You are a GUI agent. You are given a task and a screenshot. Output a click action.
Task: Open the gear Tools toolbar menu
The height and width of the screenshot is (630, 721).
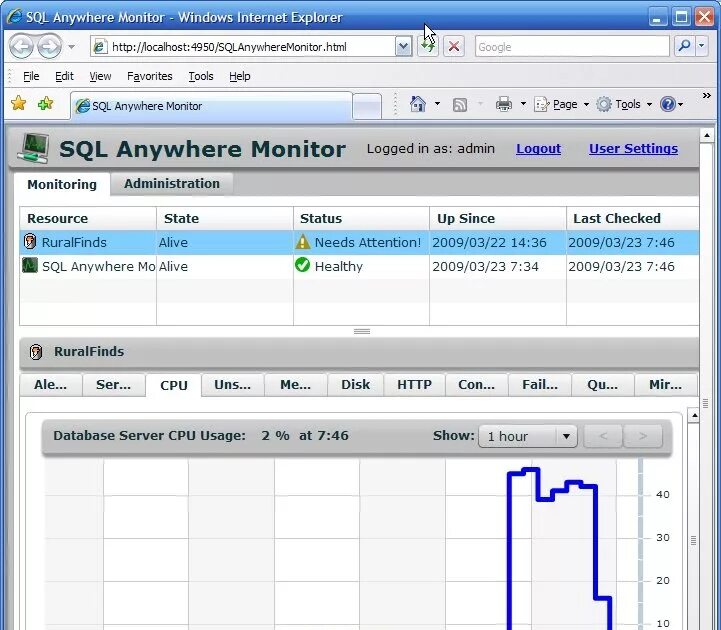624,104
